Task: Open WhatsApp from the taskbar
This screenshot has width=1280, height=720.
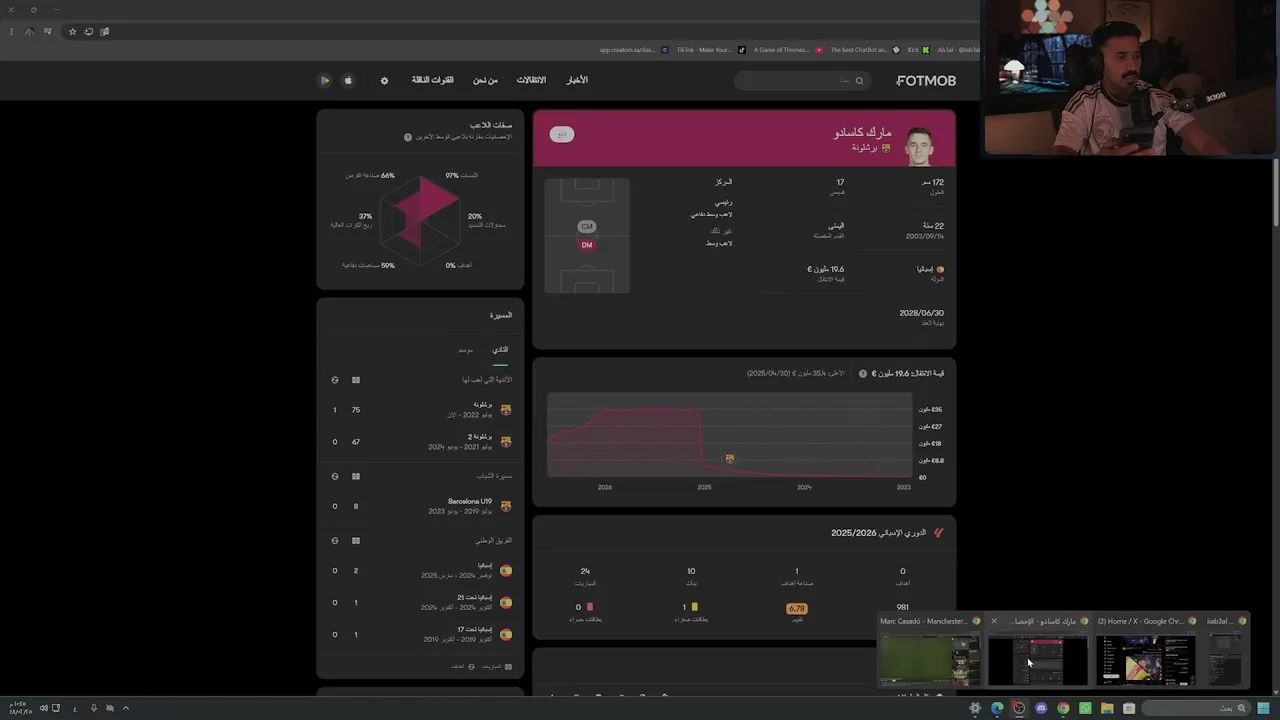Action: point(1085,708)
